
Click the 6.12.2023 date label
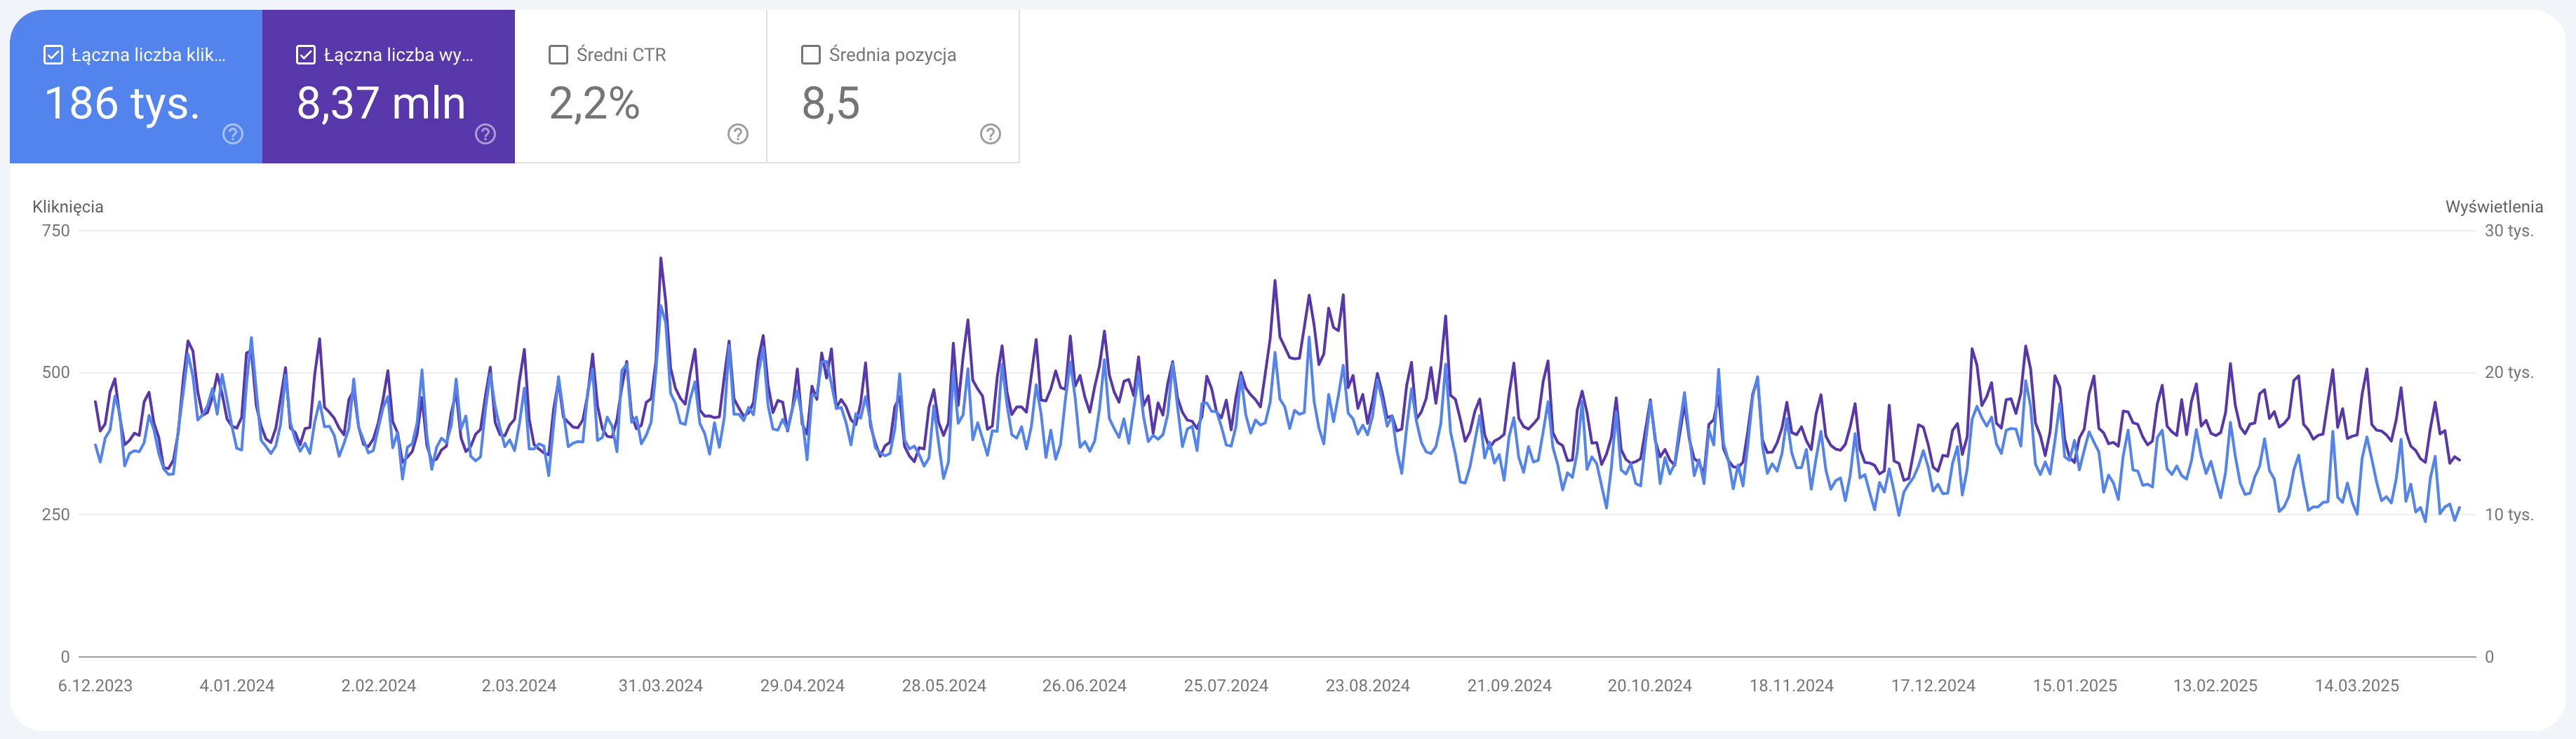tap(95, 686)
